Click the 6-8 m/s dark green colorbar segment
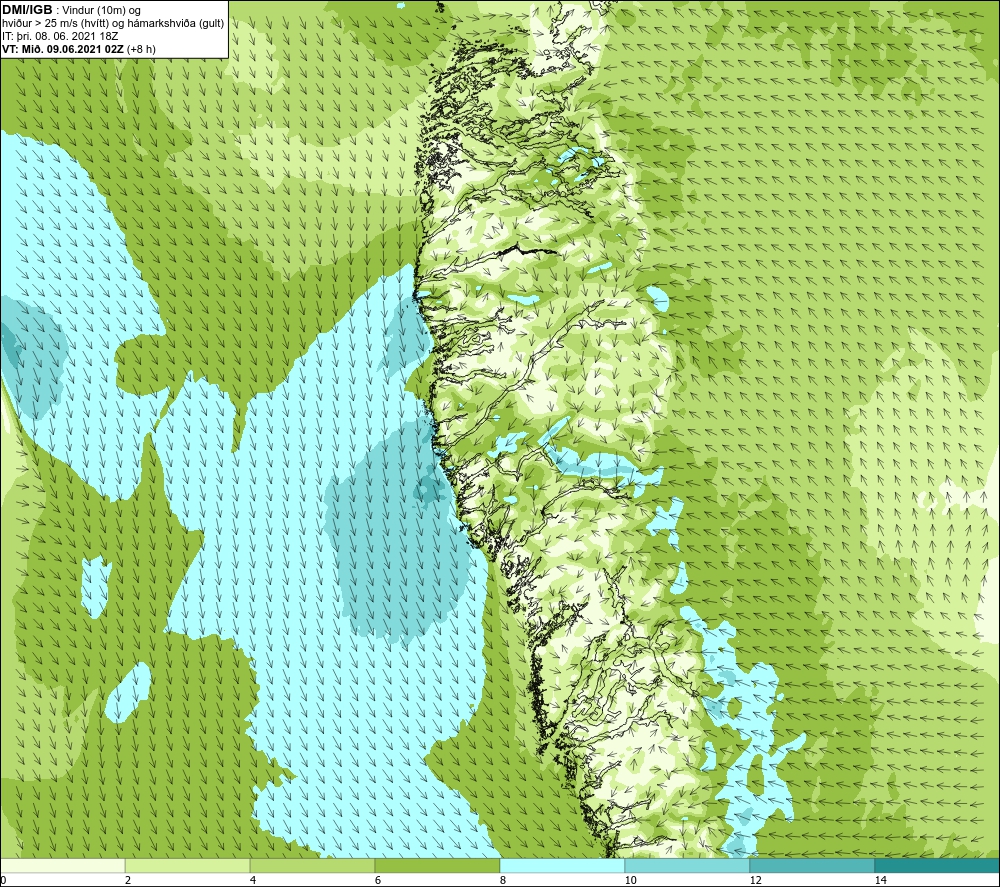 pos(438,866)
